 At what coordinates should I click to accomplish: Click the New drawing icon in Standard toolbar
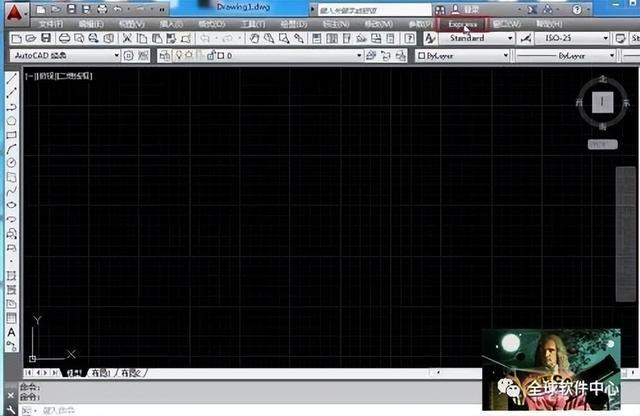pos(16,39)
